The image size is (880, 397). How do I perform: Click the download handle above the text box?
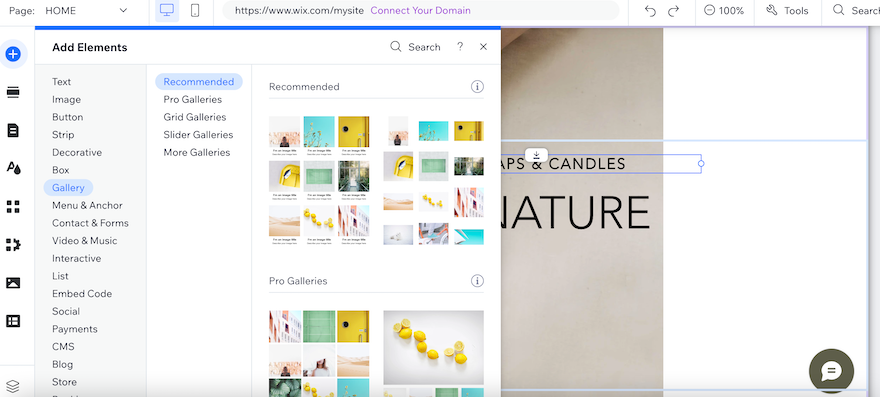point(536,155)
